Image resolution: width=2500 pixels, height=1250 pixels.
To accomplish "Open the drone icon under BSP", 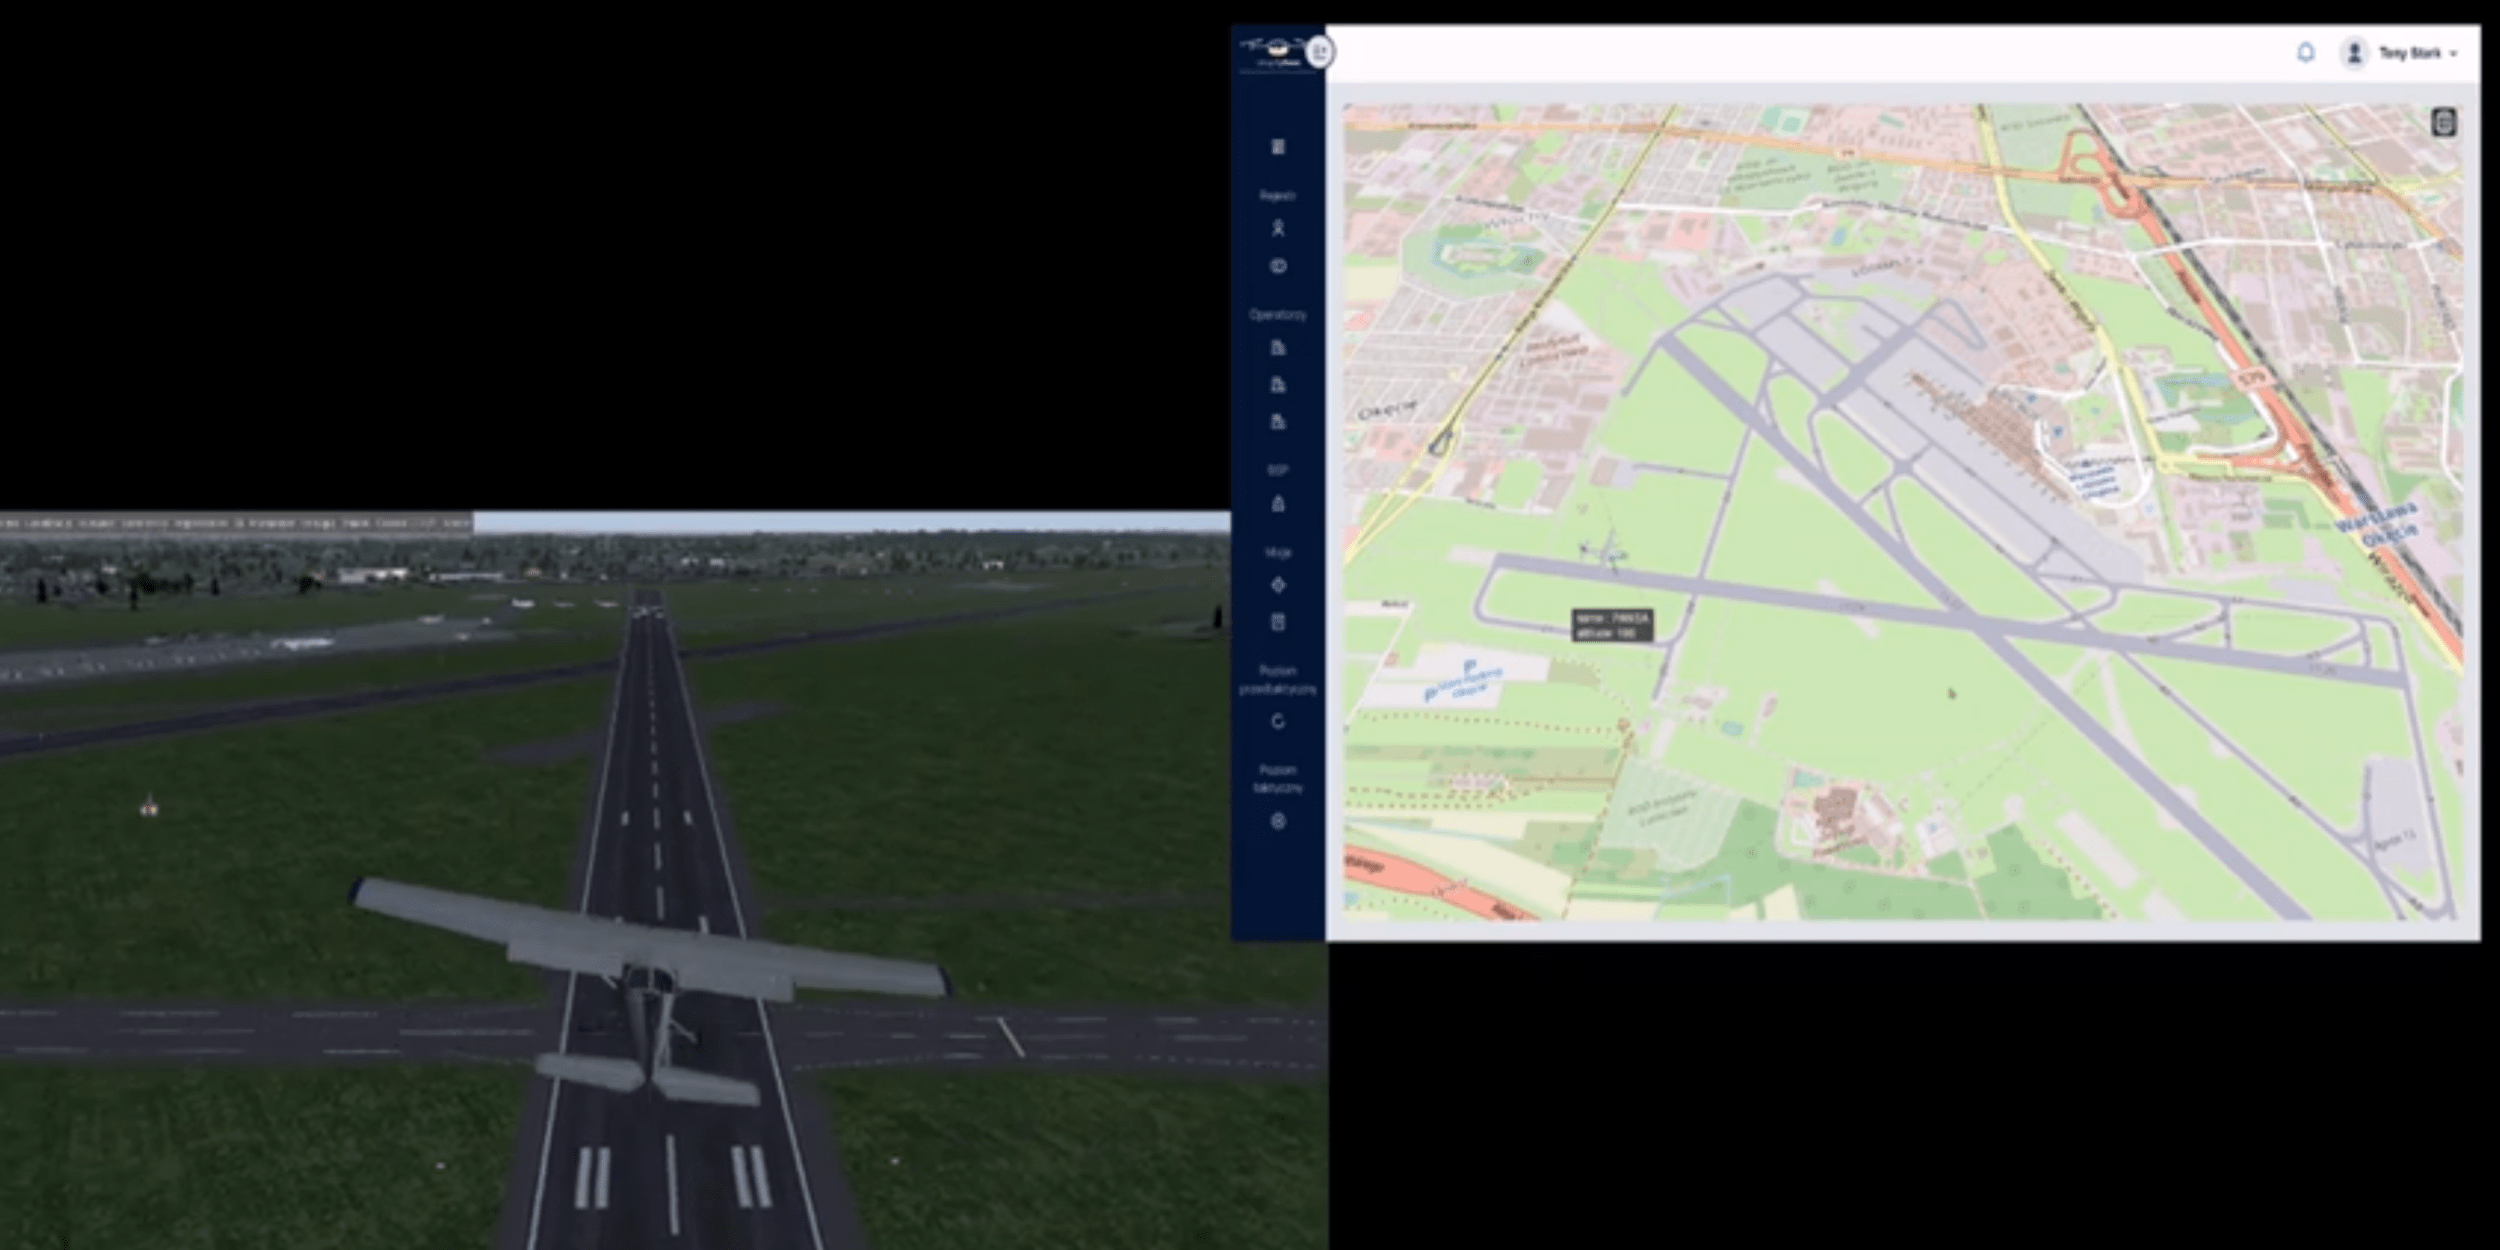I will [1278, 504].
